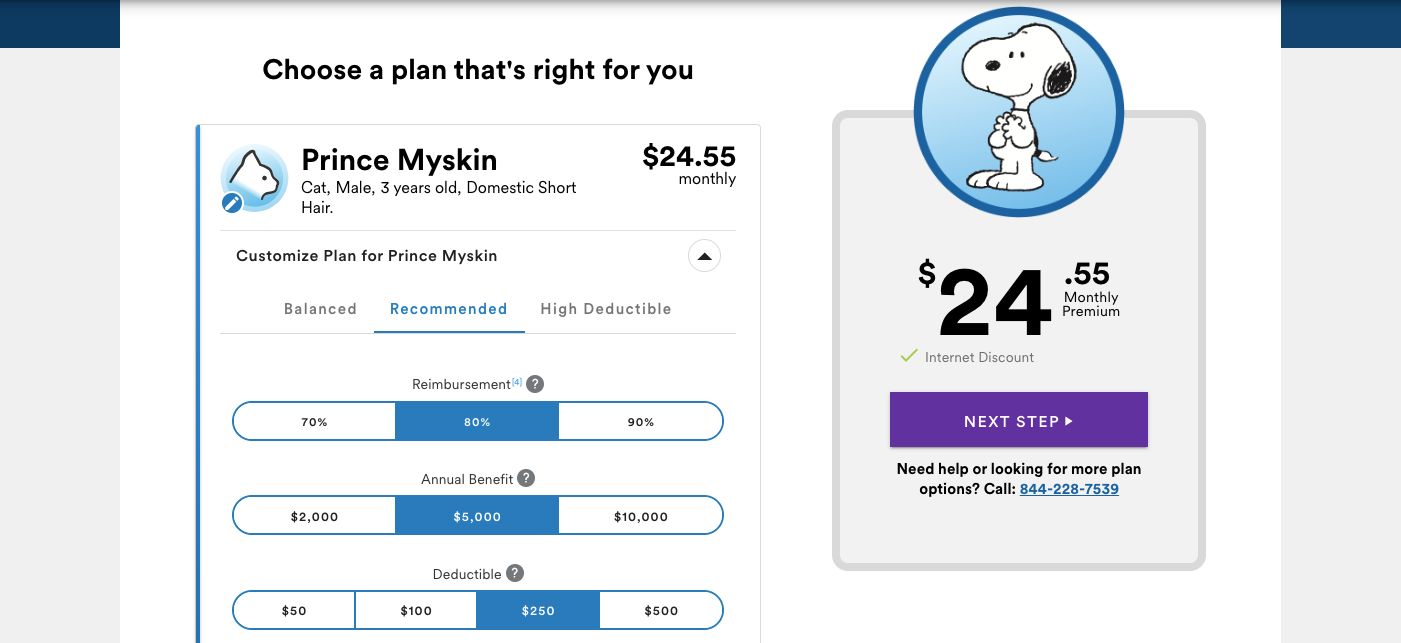Click the Deductible help question mark icon
This screenshot has height=643, width=1401.
point(514,574)
